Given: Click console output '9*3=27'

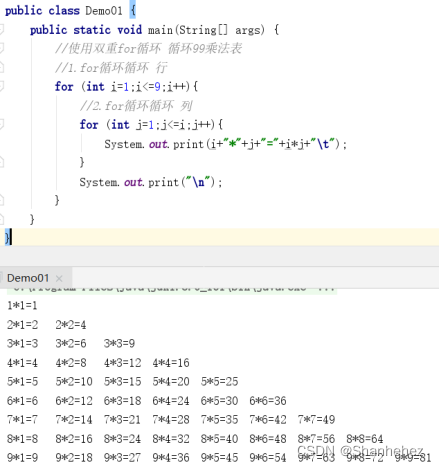Looking at the screenshot, I should click(x=122, y=457).
